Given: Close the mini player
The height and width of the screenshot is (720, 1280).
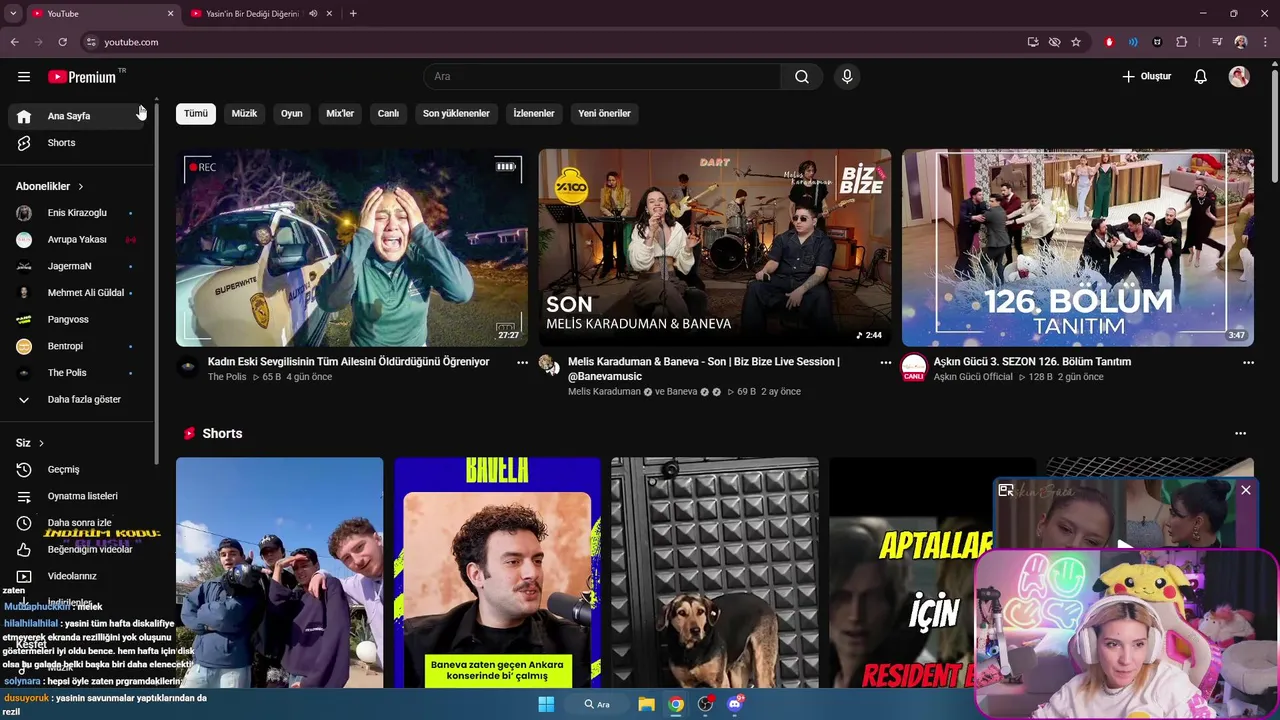Looking at the screenshot, I should tap(1245, 490).
